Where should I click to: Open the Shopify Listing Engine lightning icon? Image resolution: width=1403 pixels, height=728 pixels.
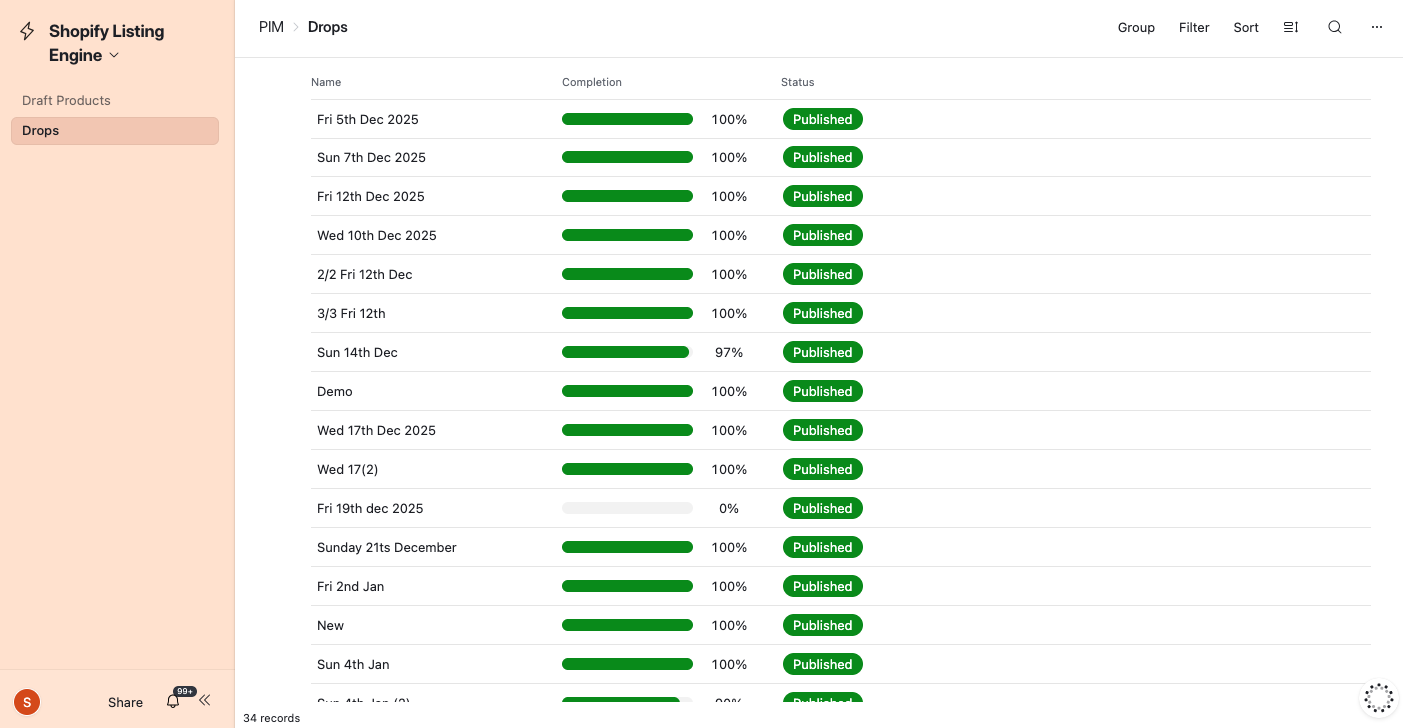click(x=27, y=31)
